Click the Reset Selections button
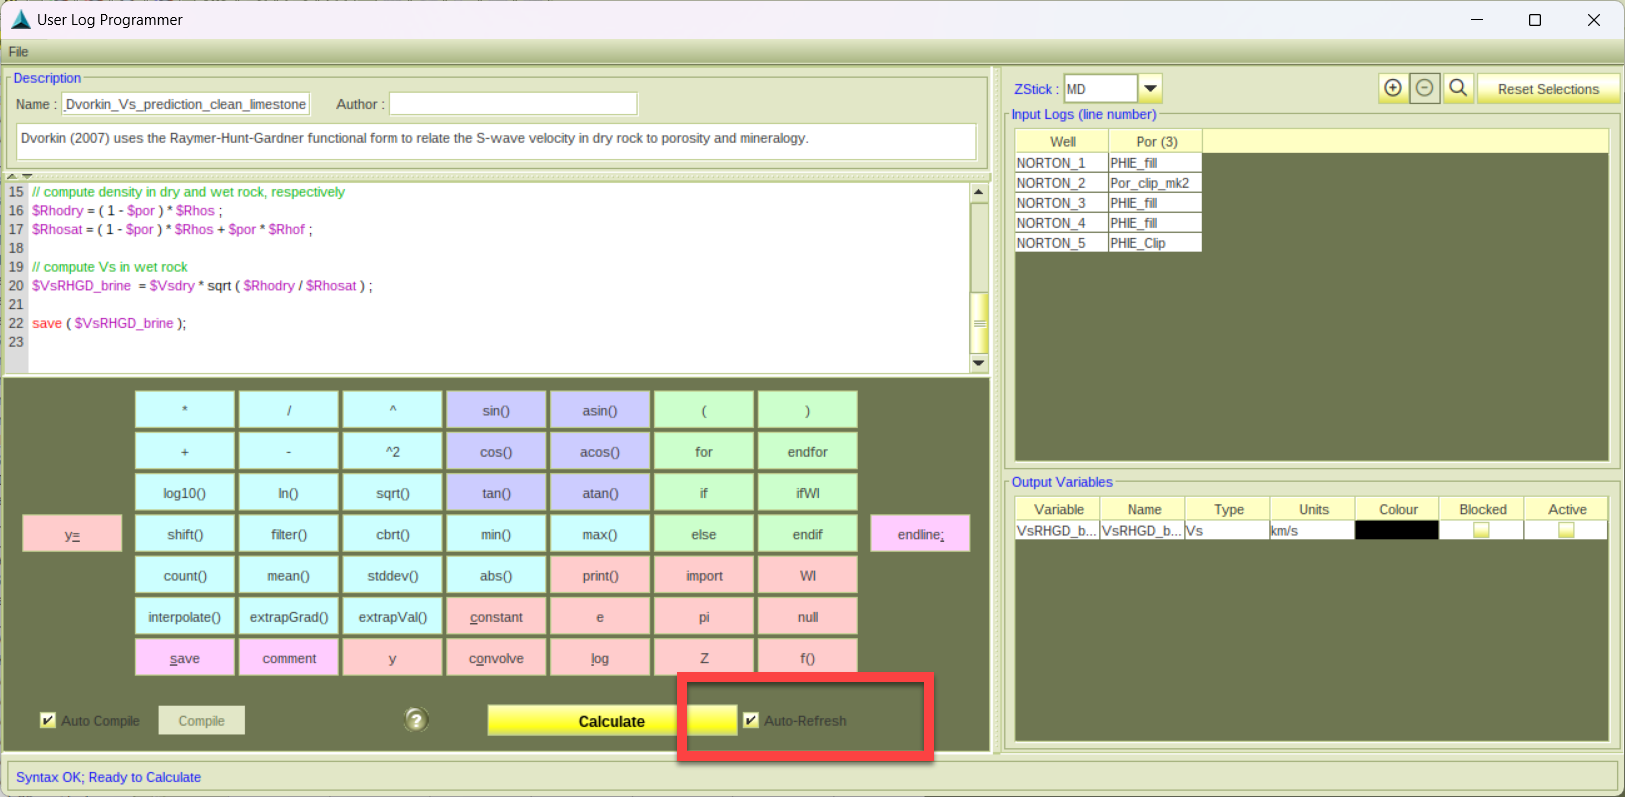Viewport: 1625px width, 797px height. tap(1547, 89)
